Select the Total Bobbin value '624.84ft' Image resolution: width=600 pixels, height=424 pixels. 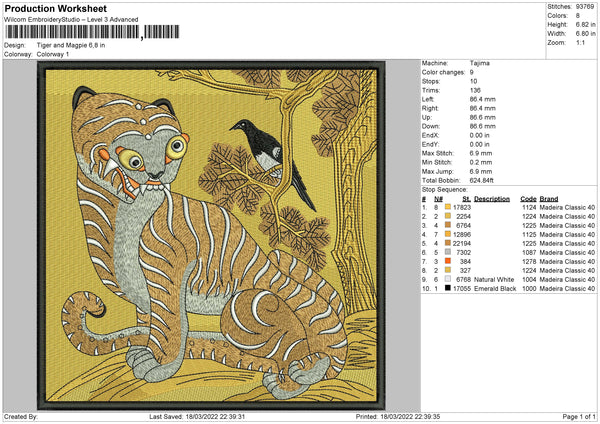pyautogui.click(x=481, y=180)
